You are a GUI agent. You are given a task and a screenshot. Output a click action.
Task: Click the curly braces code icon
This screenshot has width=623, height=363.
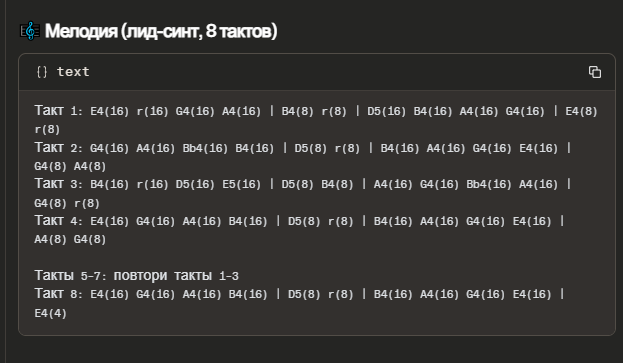(x=42, y=72)
